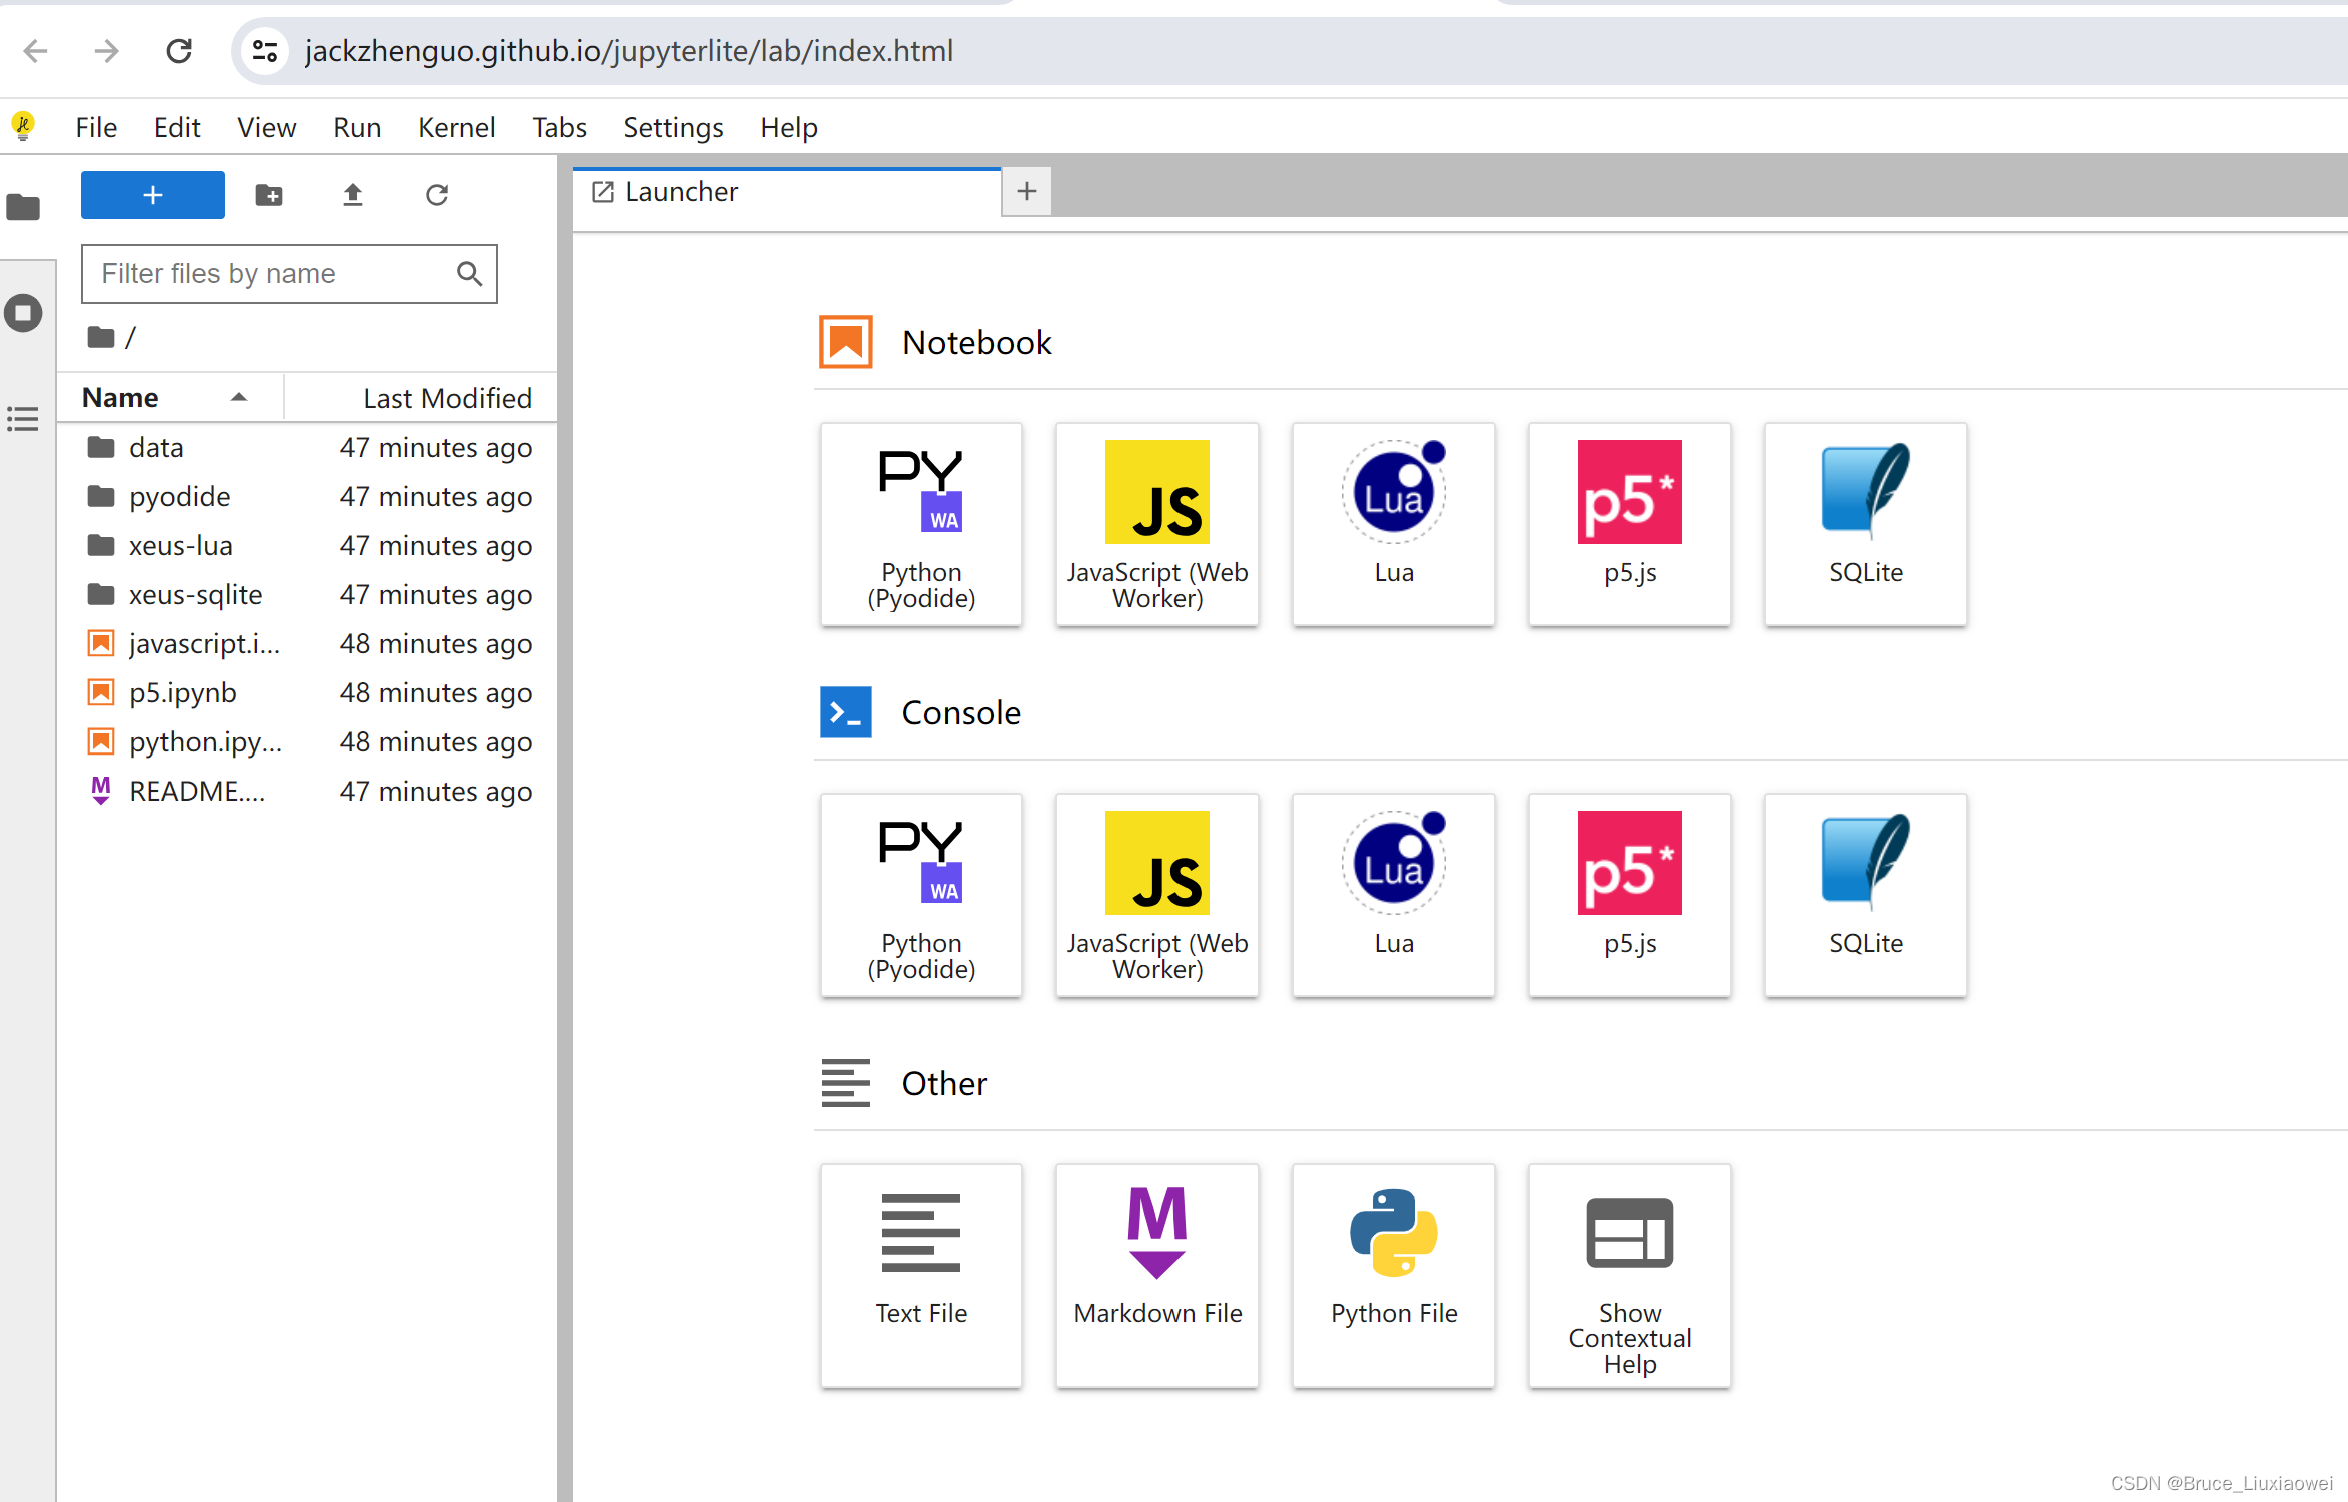
Task: Open the Settings menu
Action: pyautogui.click(x=673, y=127)
